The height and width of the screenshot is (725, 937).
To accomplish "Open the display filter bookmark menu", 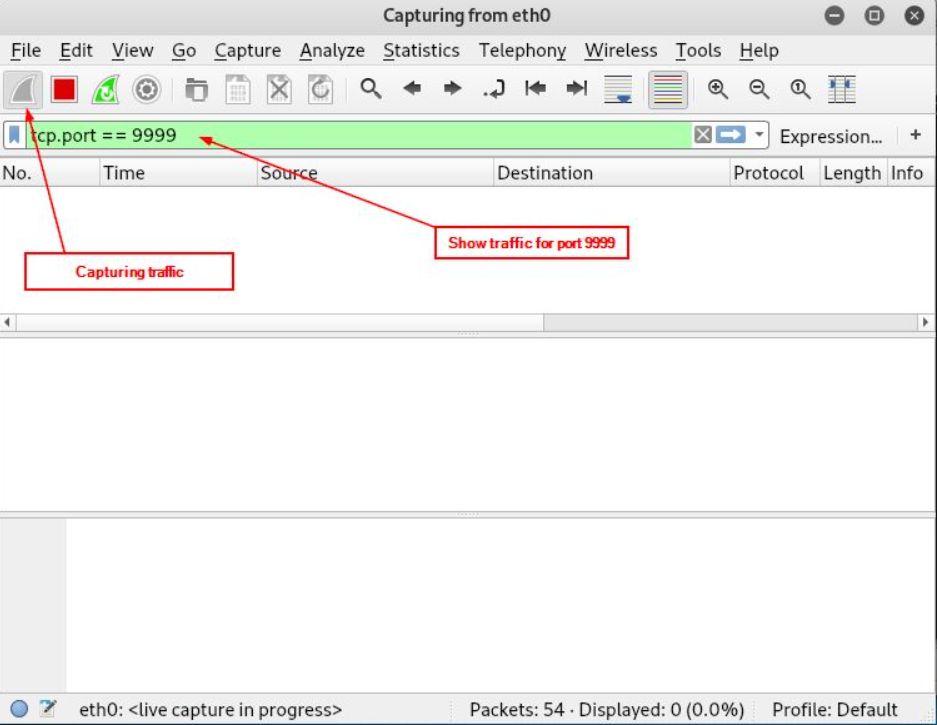I will [x=14, y=135].
